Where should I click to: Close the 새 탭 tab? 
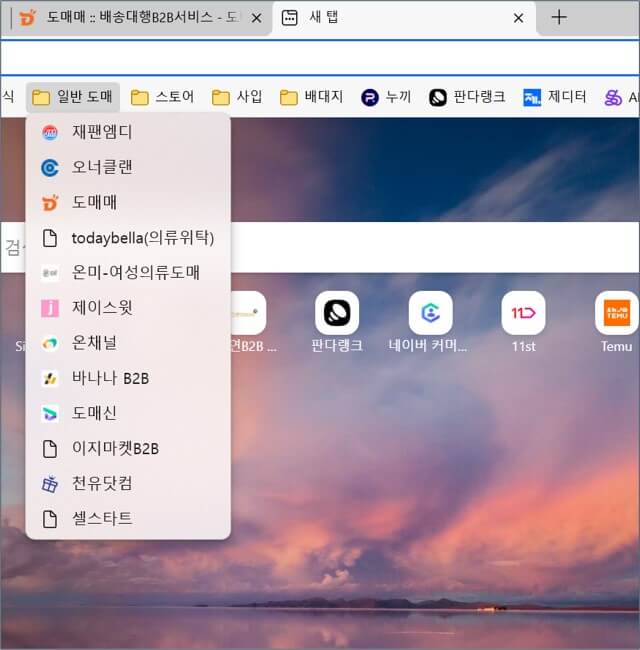pos(518,18)
